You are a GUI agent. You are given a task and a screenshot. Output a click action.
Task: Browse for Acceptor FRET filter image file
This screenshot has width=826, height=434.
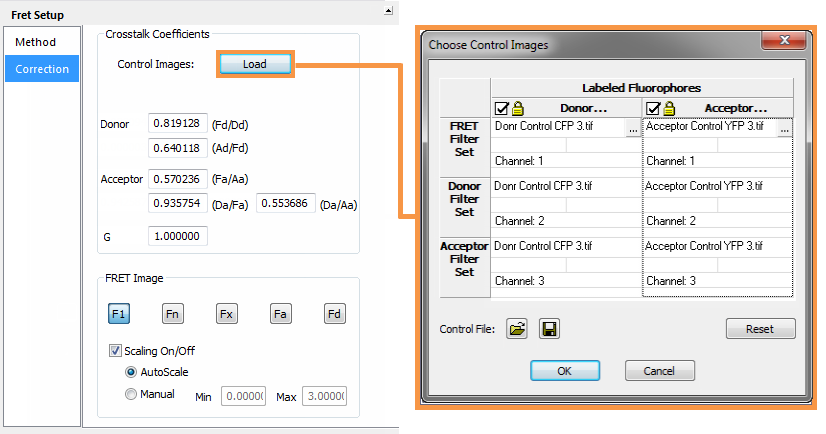(x=784, y=128)
